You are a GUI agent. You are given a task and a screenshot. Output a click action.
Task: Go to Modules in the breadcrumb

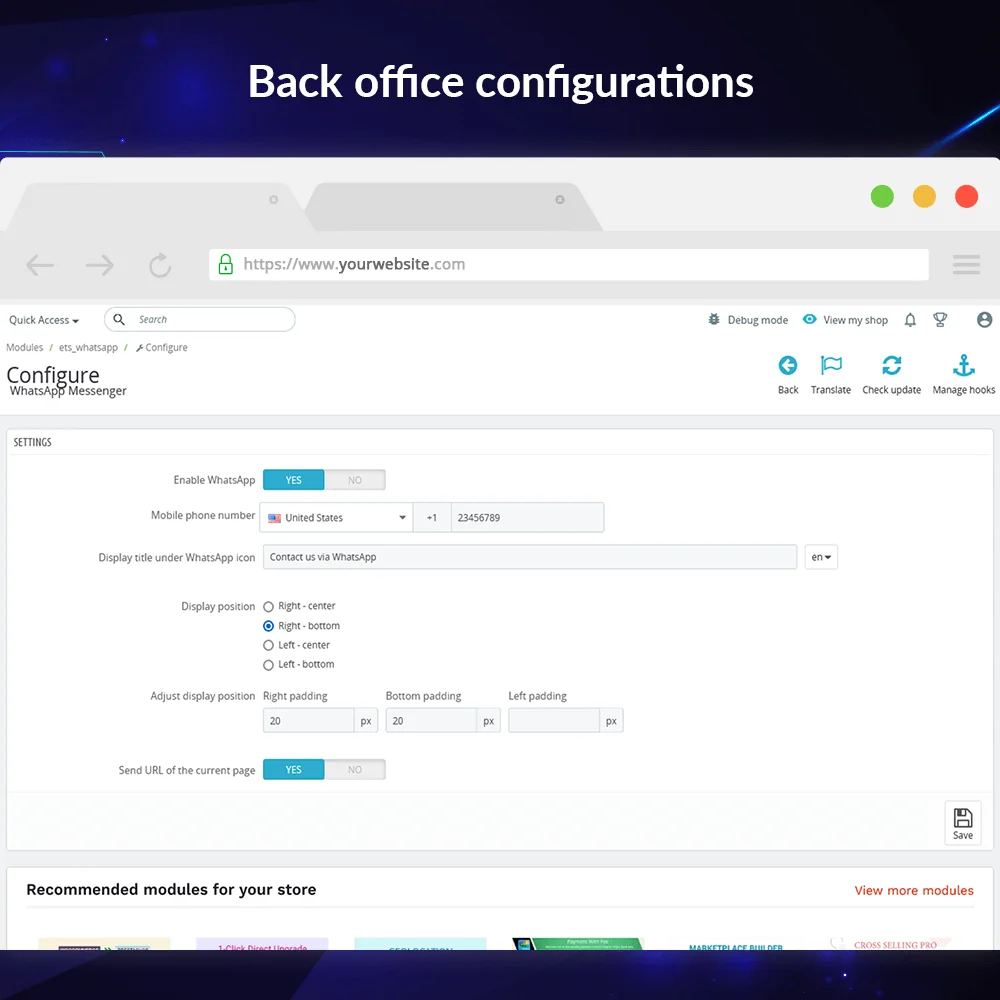click(25, 348)
